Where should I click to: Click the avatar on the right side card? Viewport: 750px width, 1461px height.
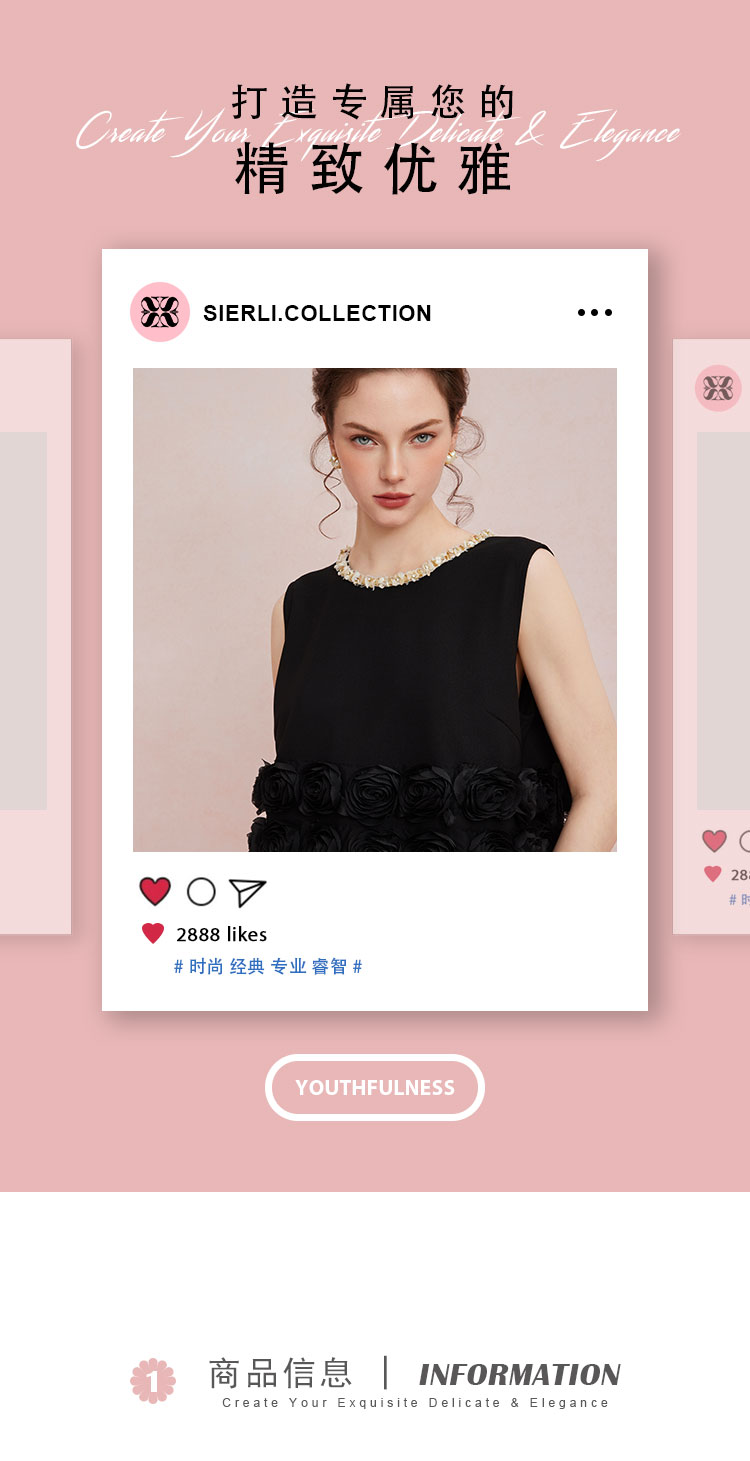(719, 388)
